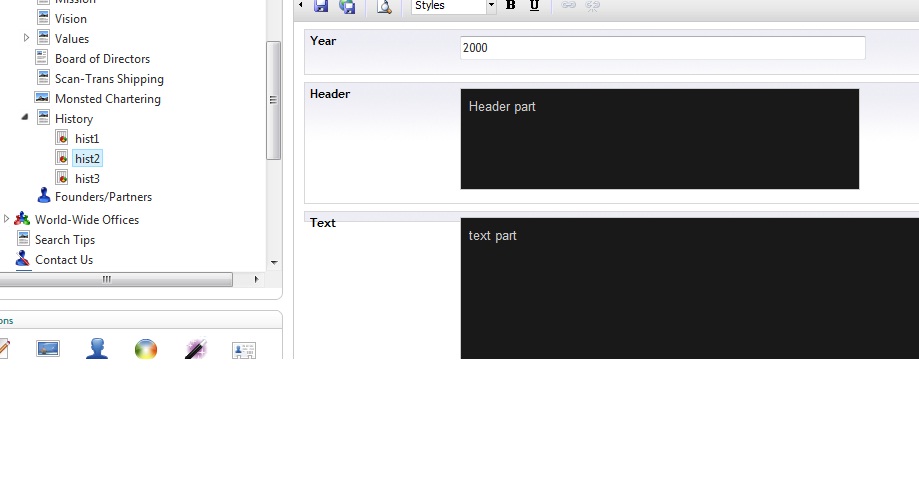919x480 pixels.
Task: Open Founders/Partners in the tree
Action: pyautogui.click(x=103, y=197)
